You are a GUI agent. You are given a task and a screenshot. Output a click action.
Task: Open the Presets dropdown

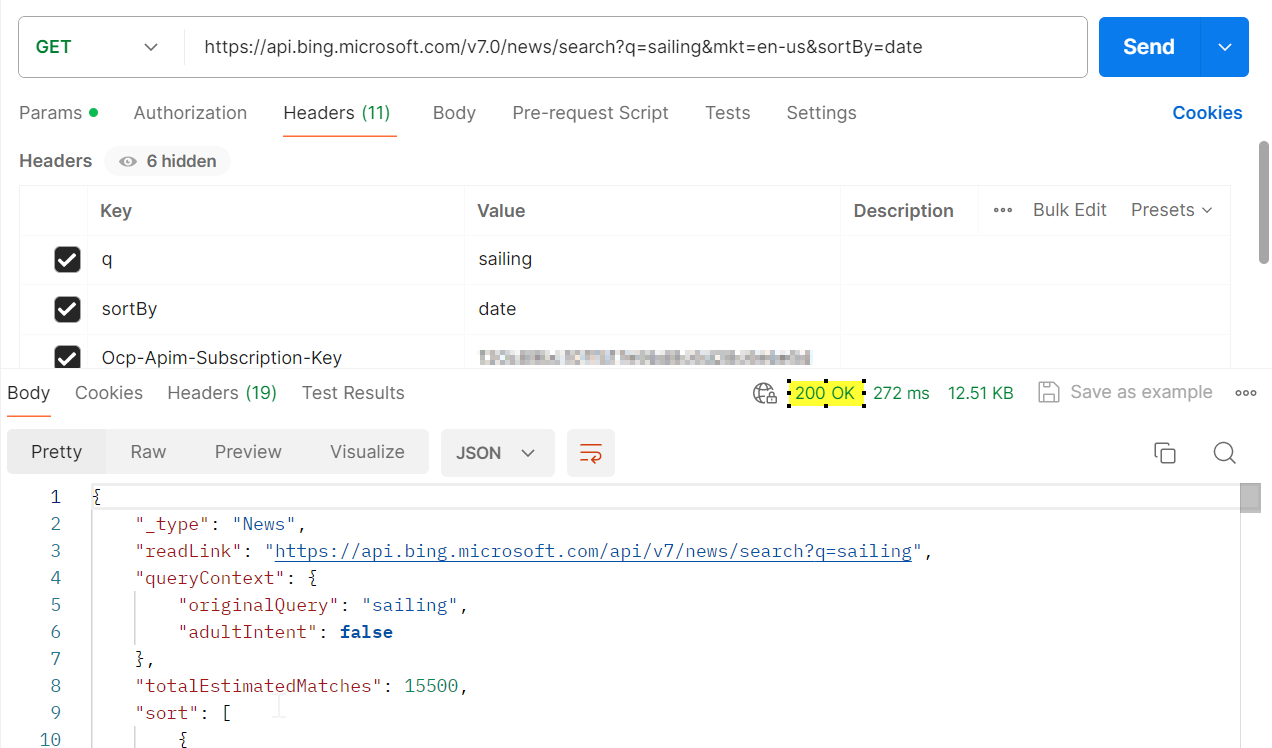[1171, 210]
